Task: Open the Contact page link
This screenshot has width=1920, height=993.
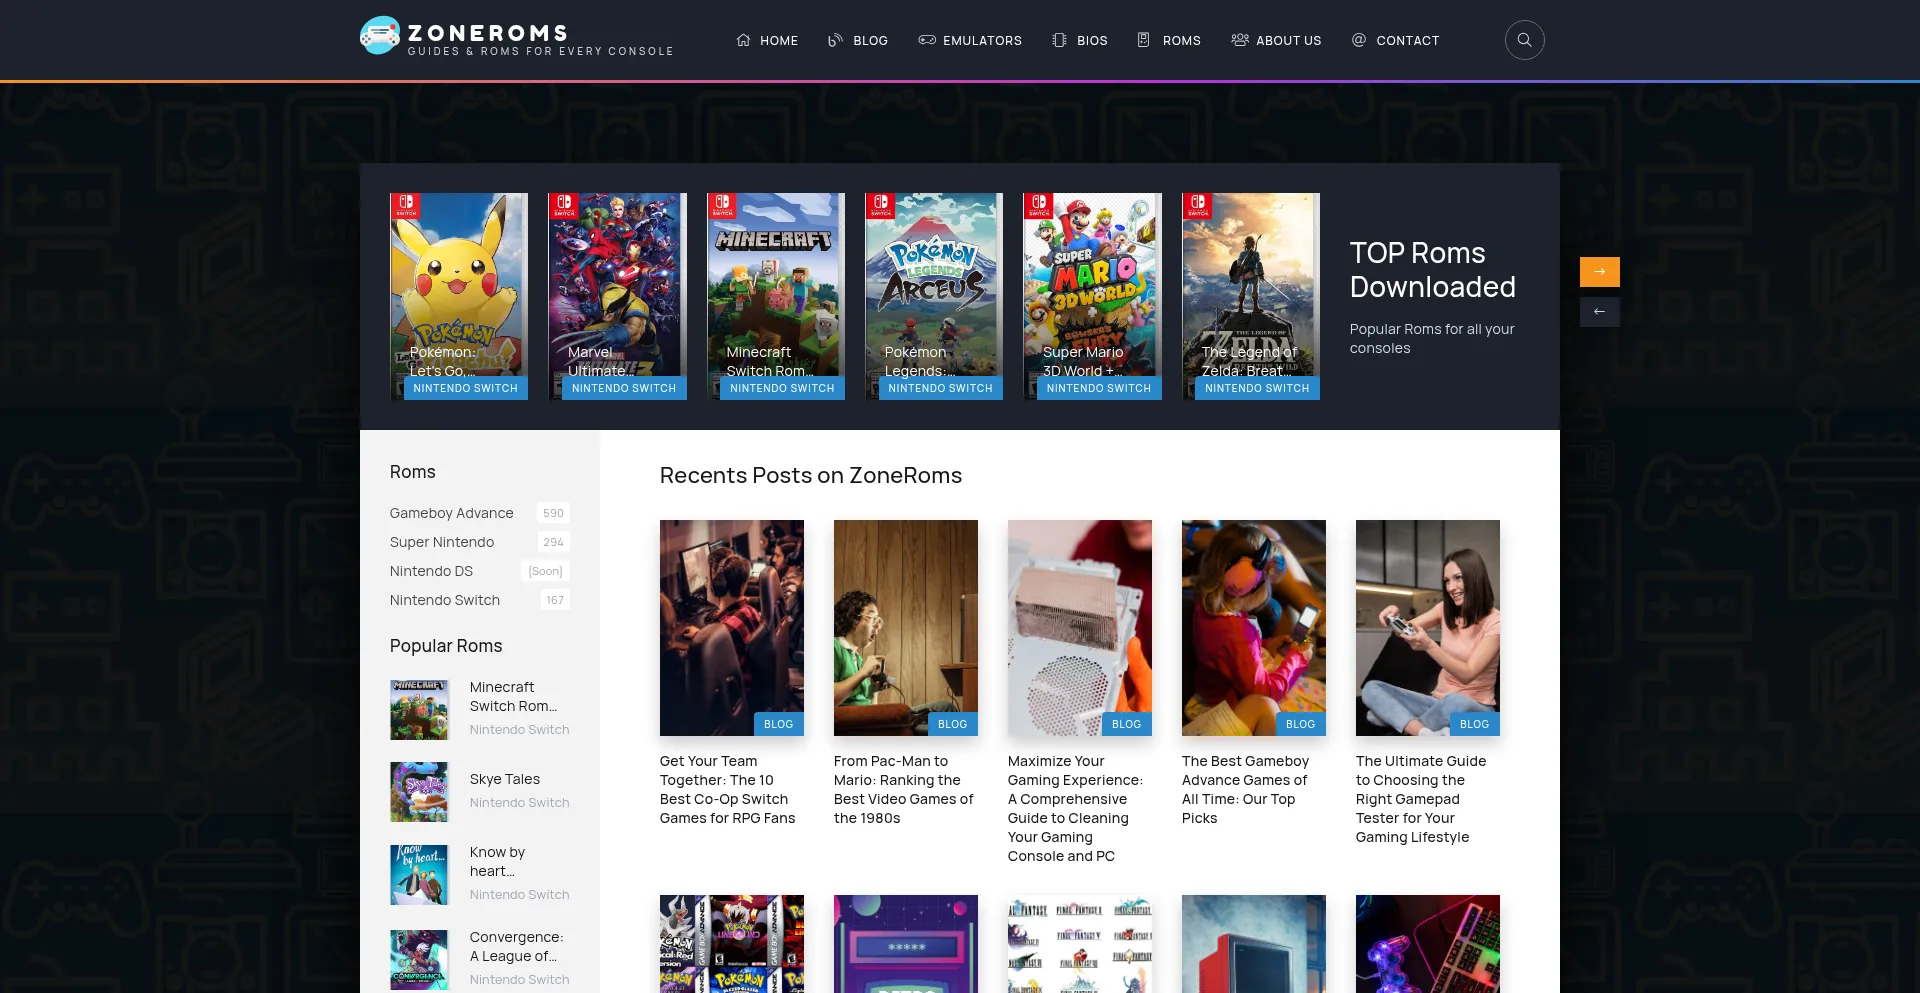Action: point(1395,41)
